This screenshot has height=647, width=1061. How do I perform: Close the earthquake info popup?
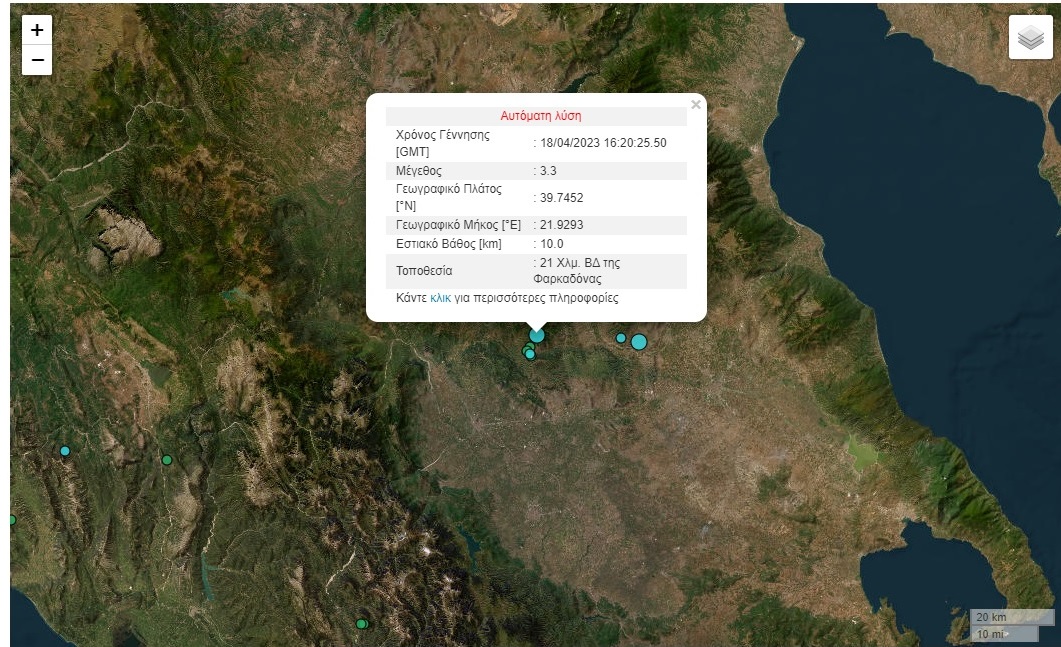696,105
